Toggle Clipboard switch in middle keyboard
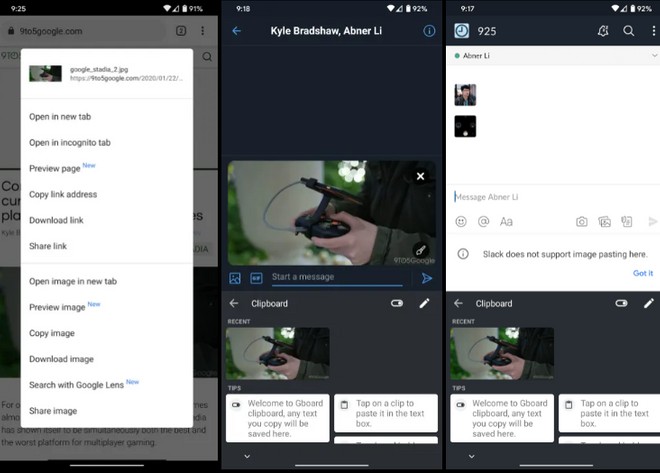Screen dimensions: 660x473 [397, 303]
